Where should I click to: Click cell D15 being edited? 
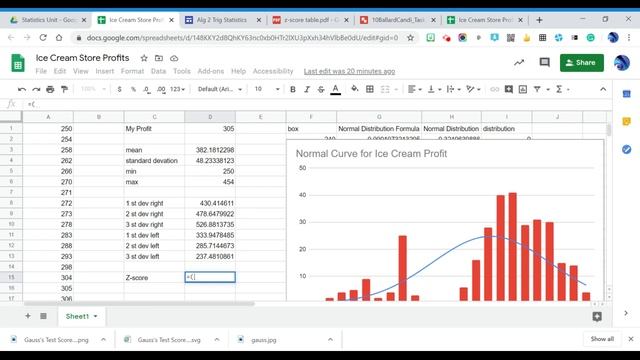pyautogui.click(x=210, y=277)
